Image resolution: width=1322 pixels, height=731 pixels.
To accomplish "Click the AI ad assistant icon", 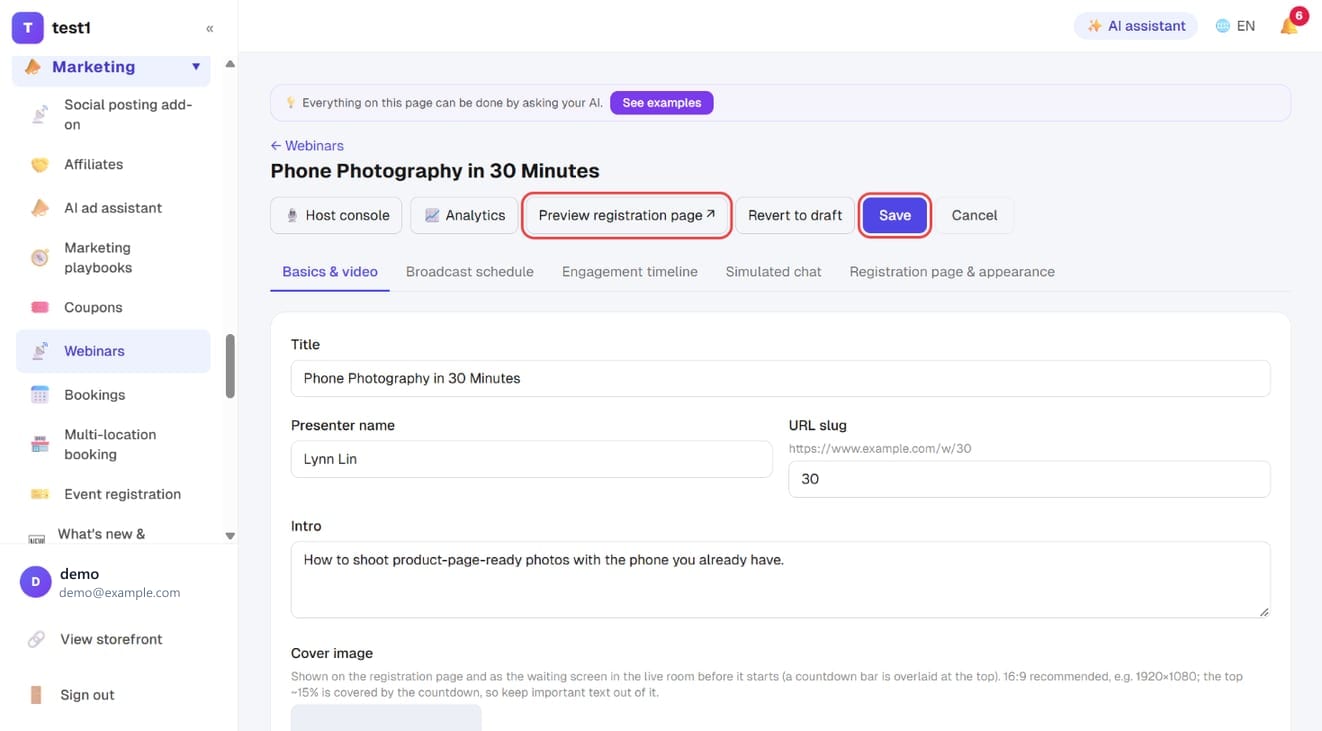I will pos(40,208).
